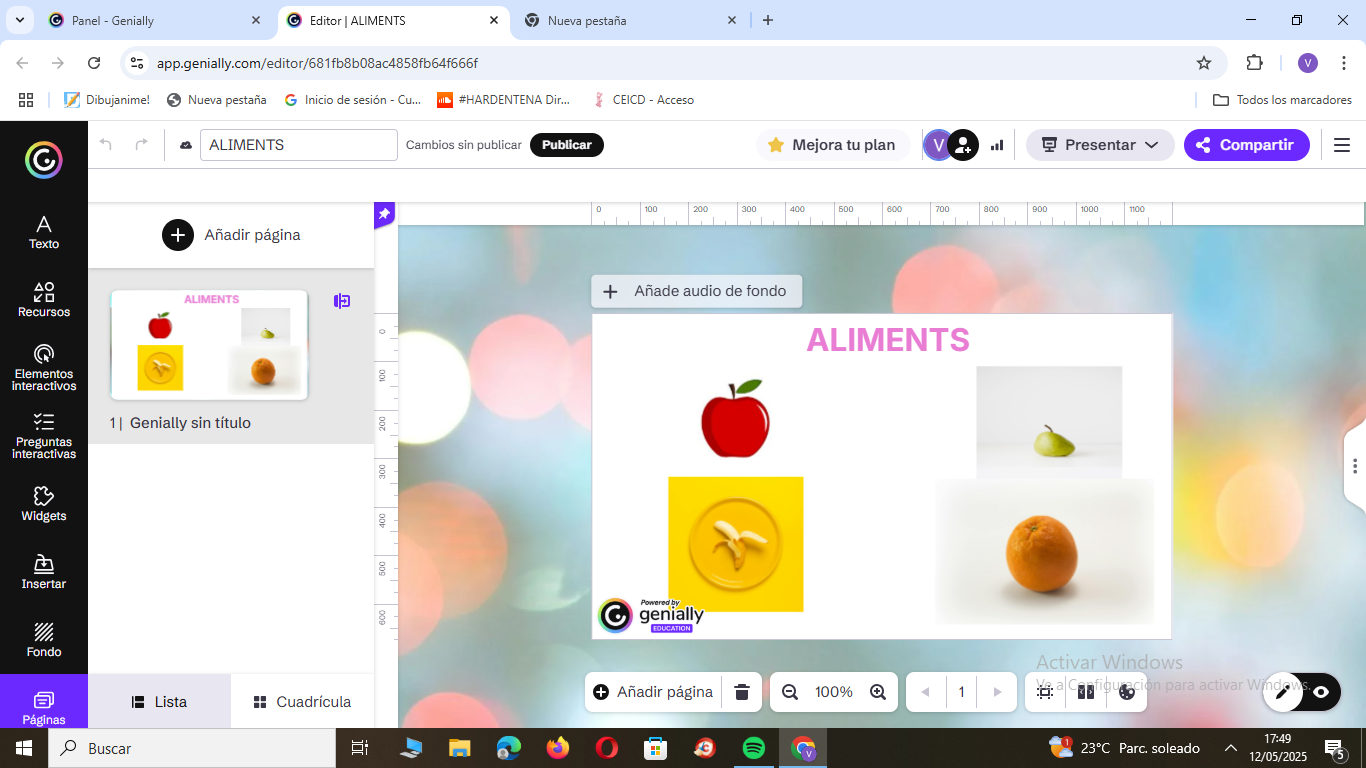Viewport: 1366px width, 768px height.
Task: Open the Elementos interactivos panel
Action: 43,367
